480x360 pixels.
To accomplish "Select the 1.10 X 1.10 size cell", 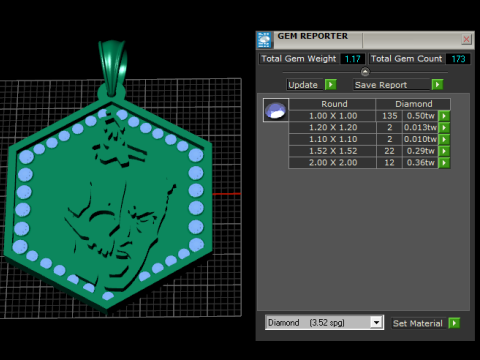I will point(333,139).
